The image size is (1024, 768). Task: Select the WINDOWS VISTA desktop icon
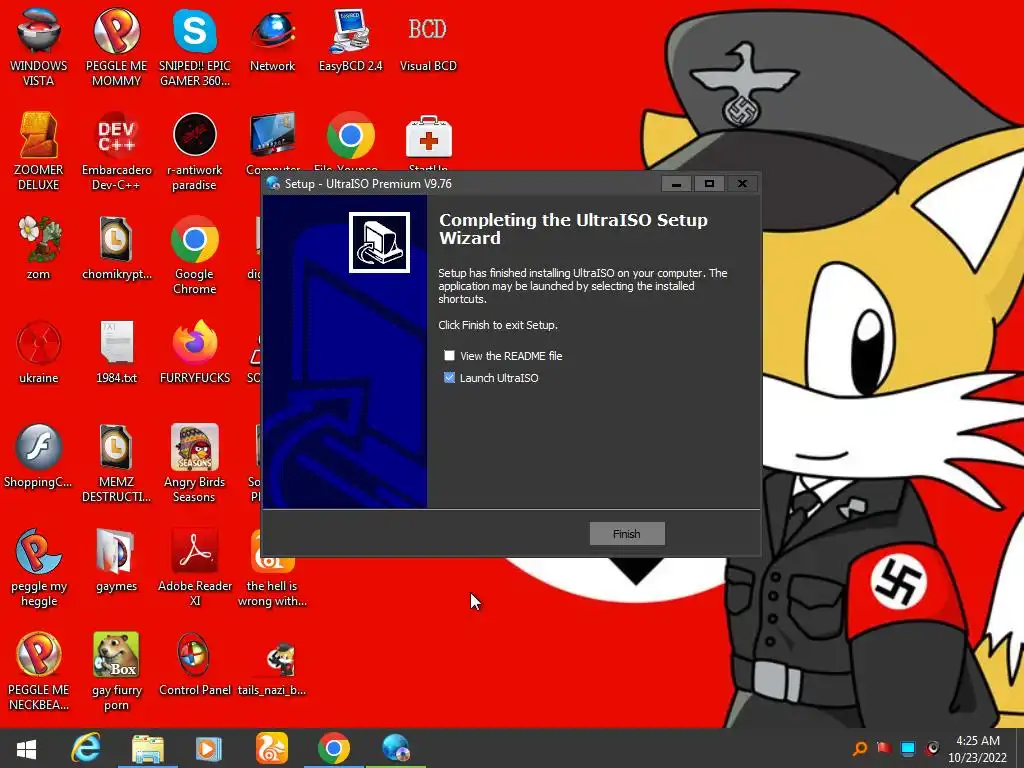pos(39,47)
